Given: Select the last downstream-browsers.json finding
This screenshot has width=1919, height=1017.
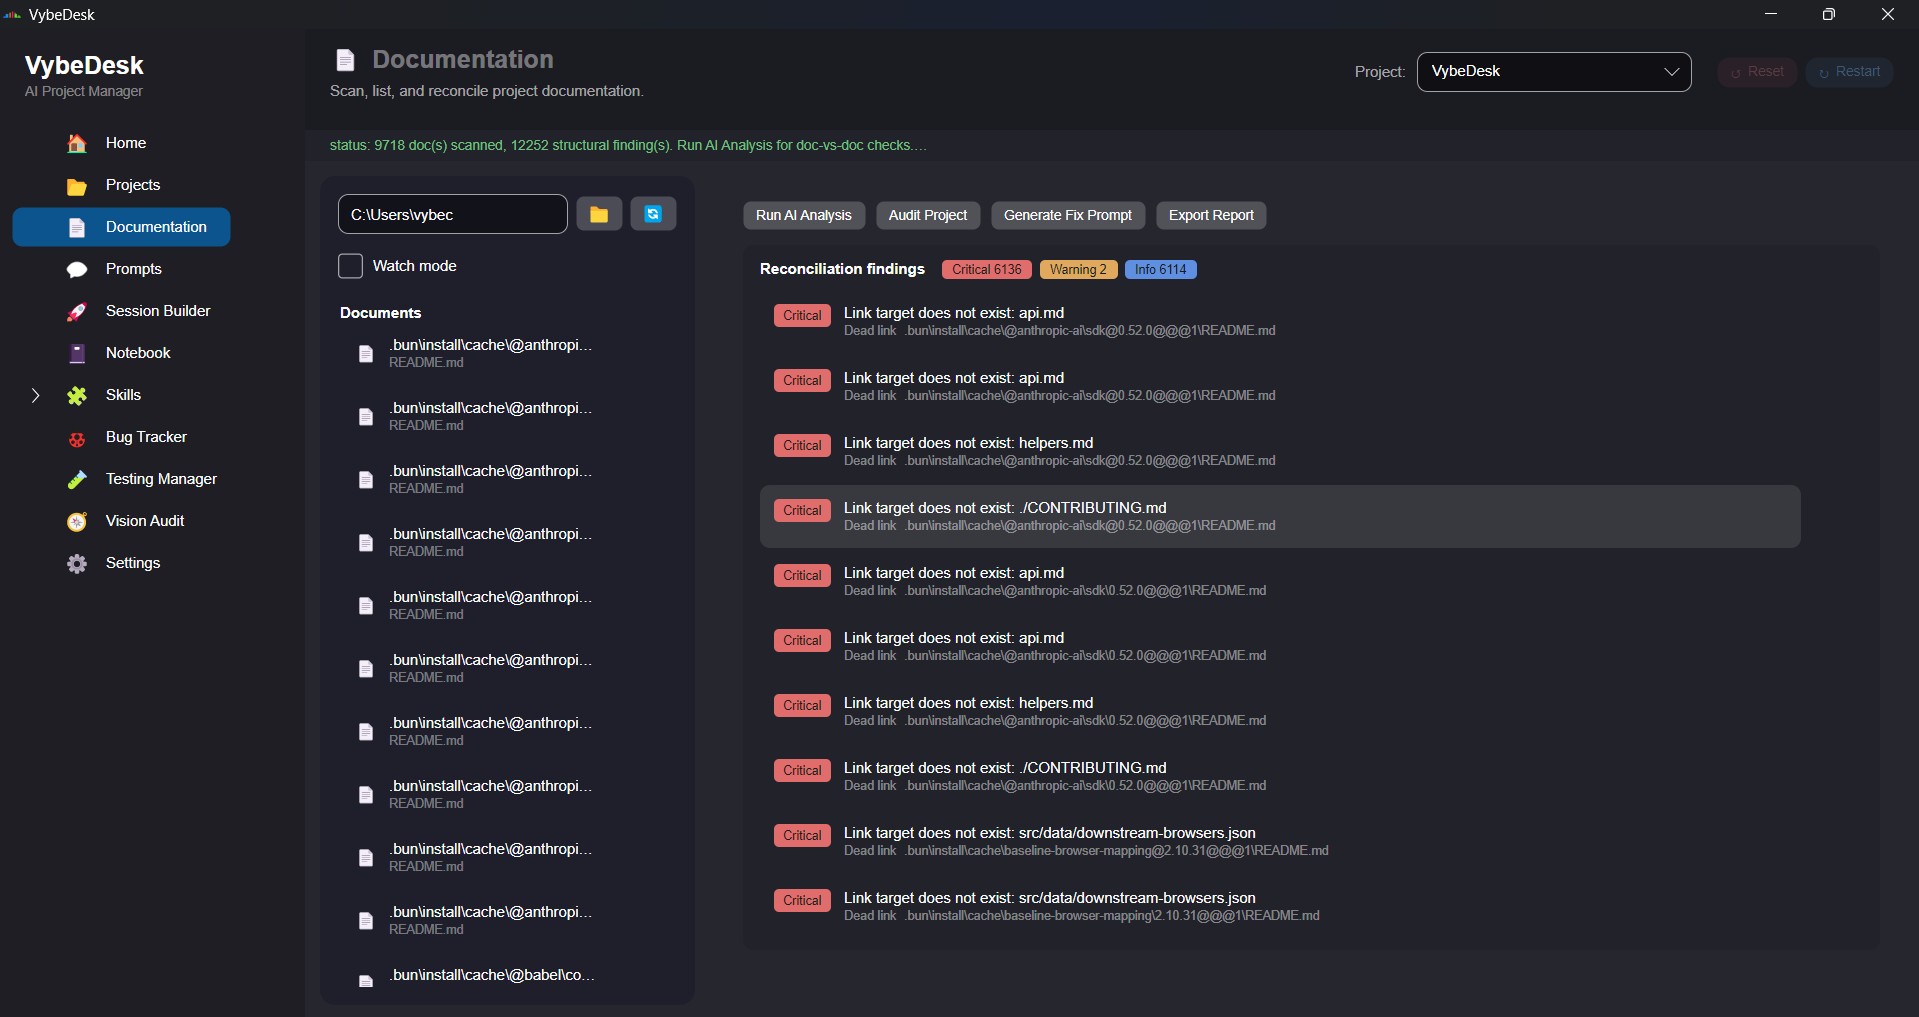Looking at the screenshot, I should coord(1280,906).
